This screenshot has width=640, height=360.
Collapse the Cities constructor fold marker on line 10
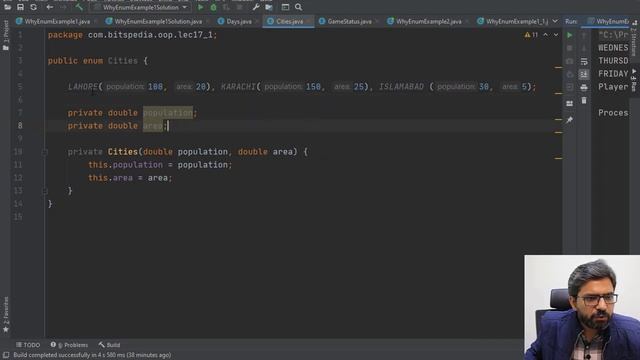45,152
